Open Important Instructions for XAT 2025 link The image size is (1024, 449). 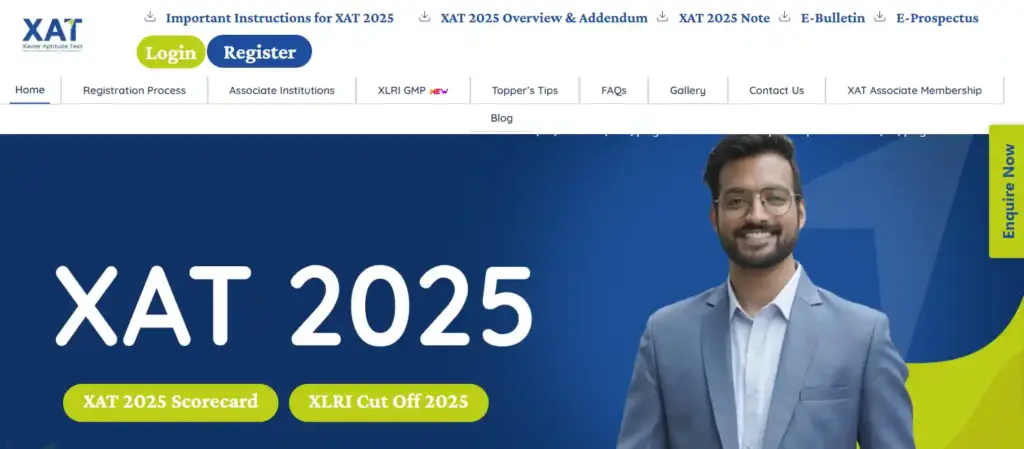pos(280,18)
